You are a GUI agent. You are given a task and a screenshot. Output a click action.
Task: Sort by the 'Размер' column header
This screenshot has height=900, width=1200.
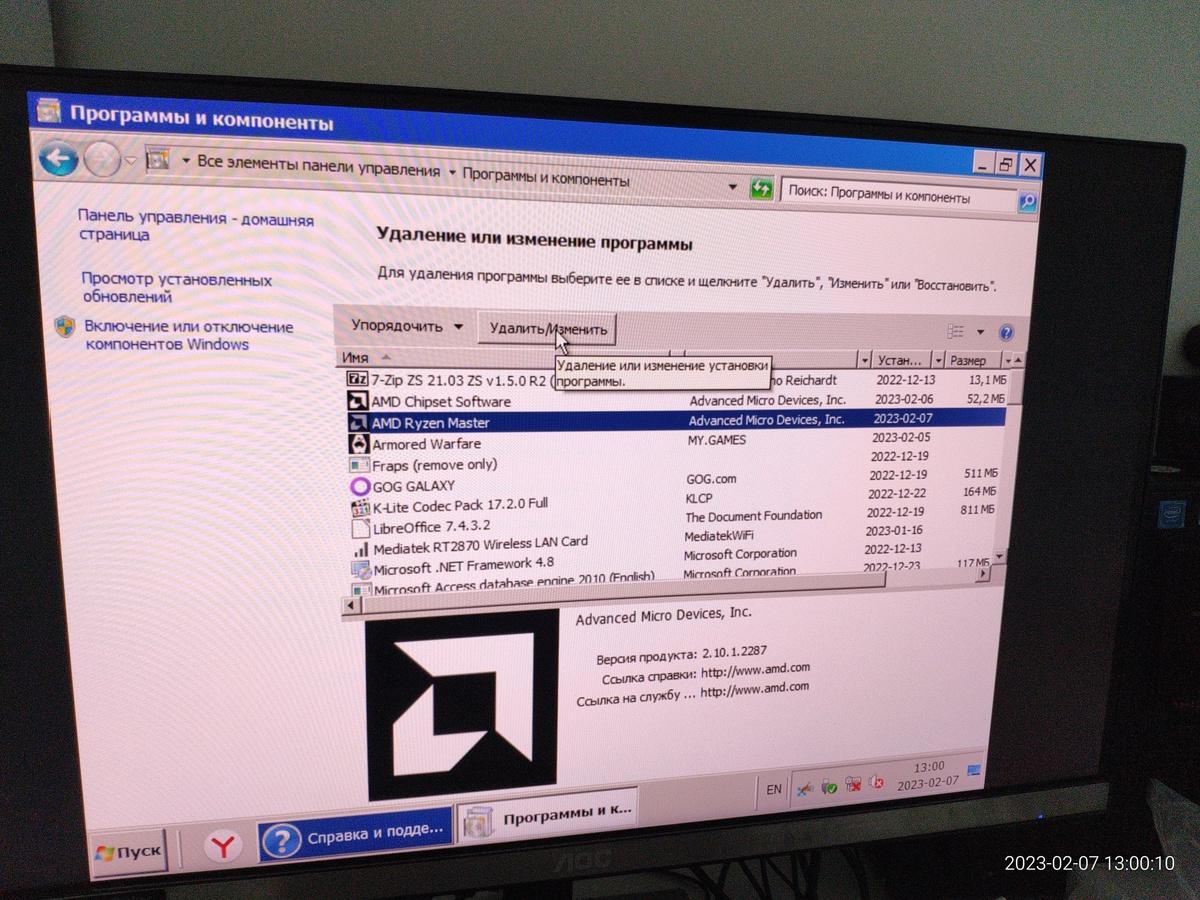pos(972,361)
